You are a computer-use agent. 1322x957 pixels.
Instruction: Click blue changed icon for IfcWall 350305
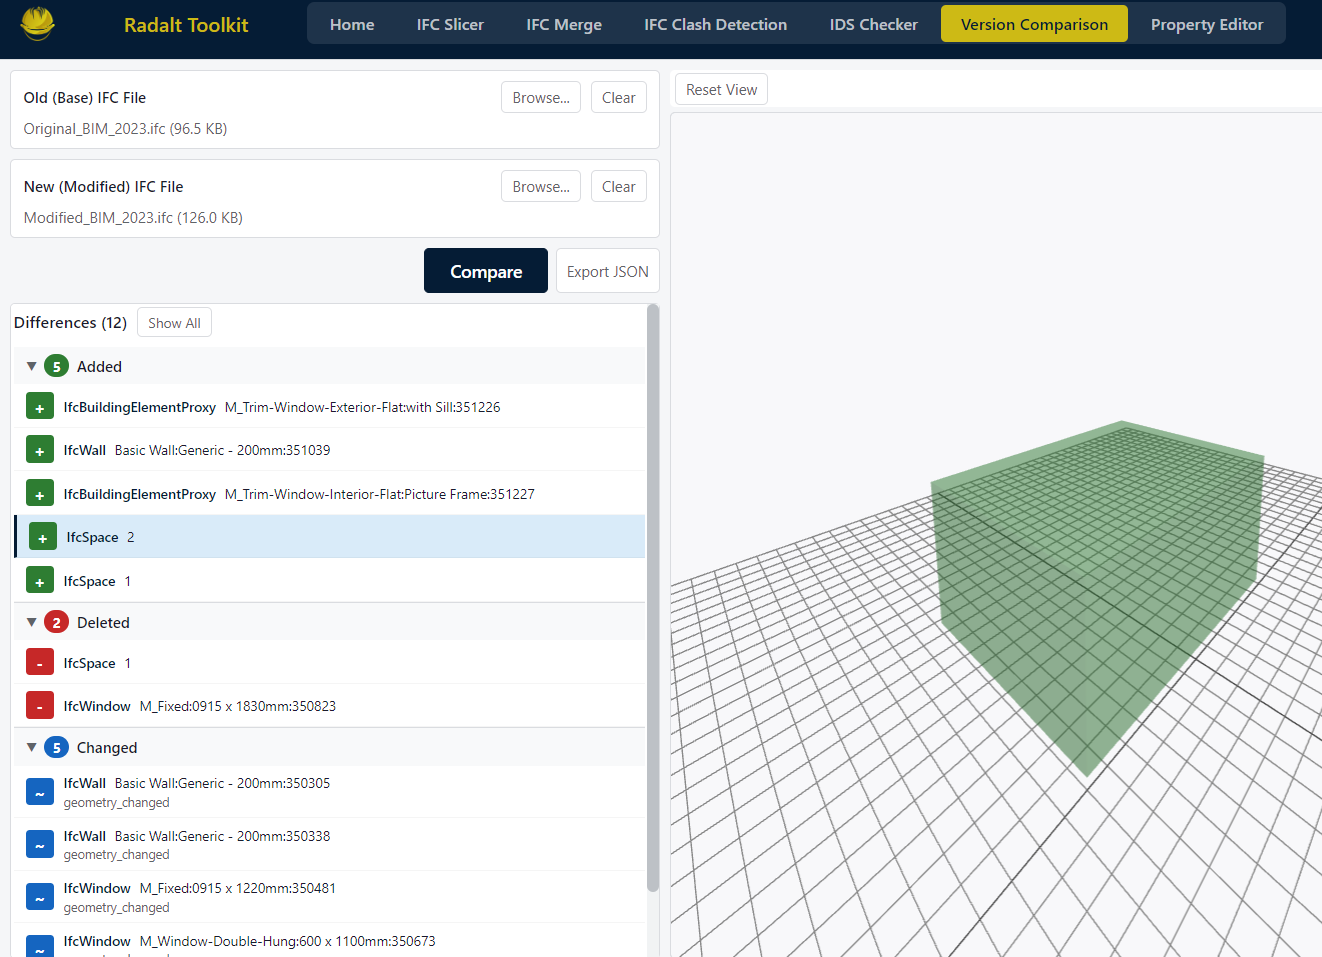point(40,793)
